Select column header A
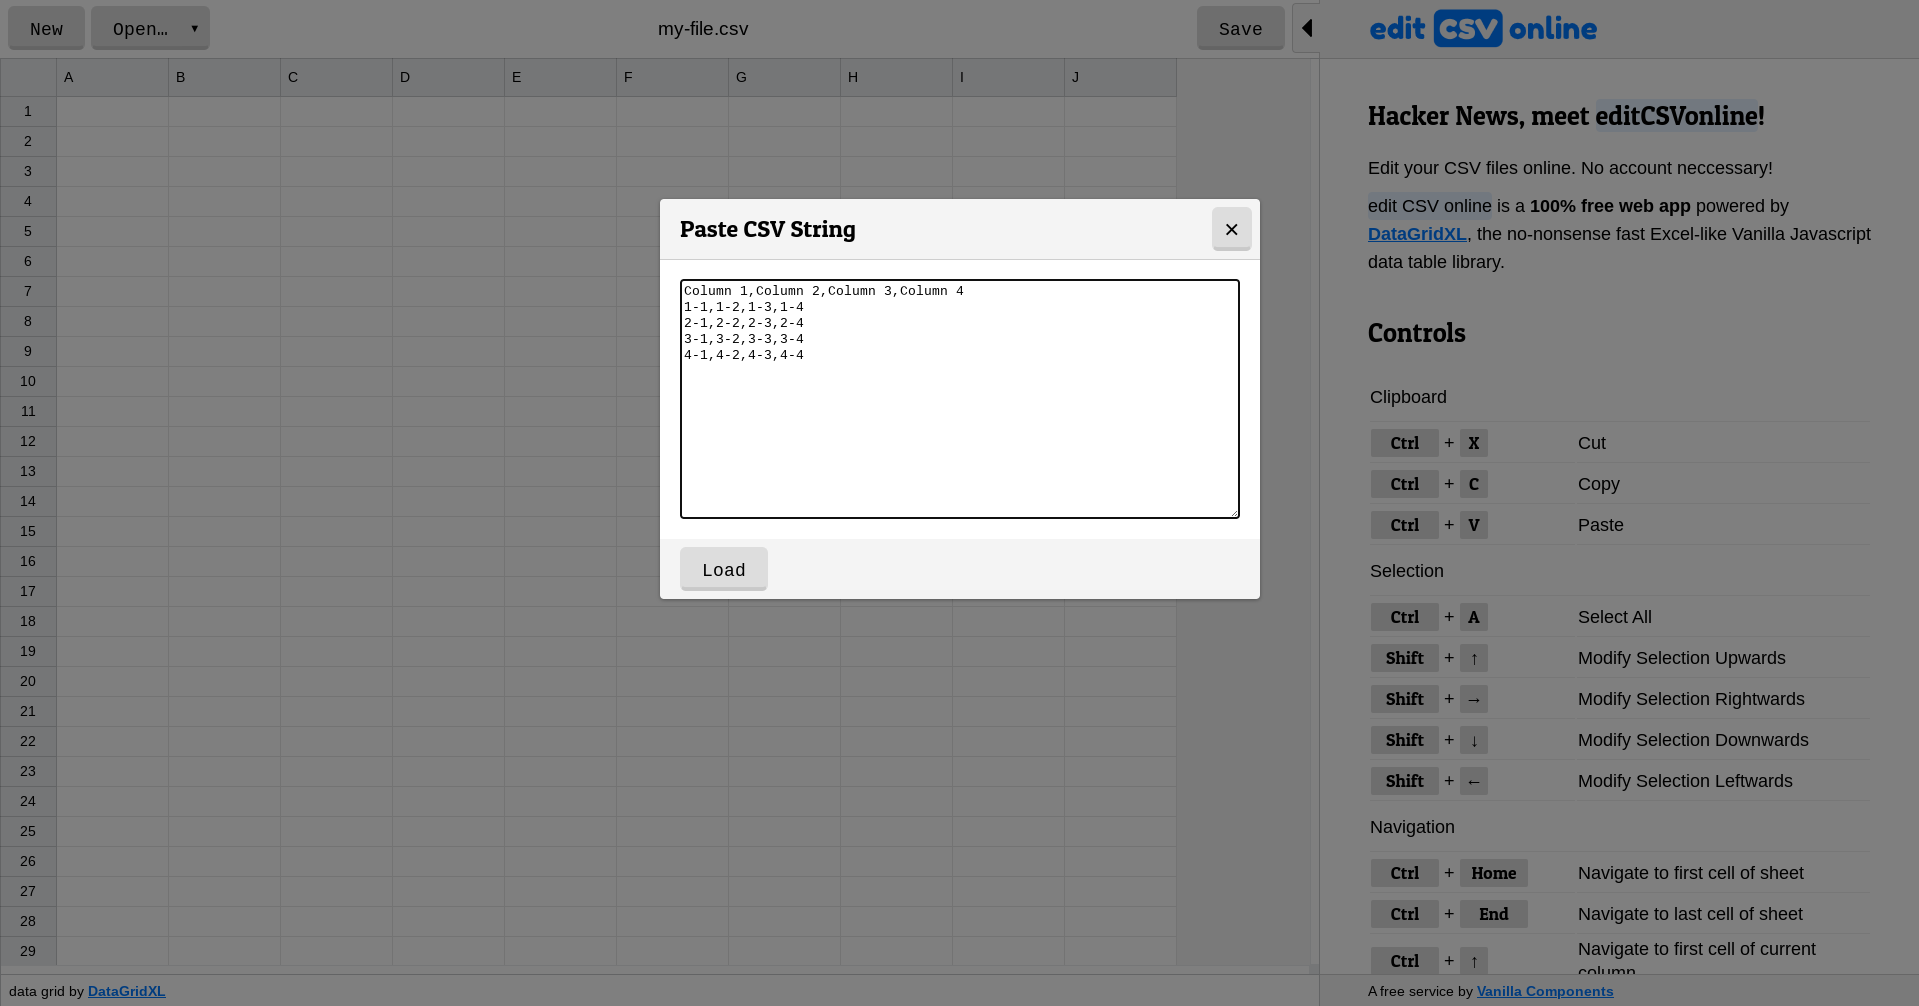Image resolution: width=1919 pixels, height=1006 pixels. click(x=112, y=77)
